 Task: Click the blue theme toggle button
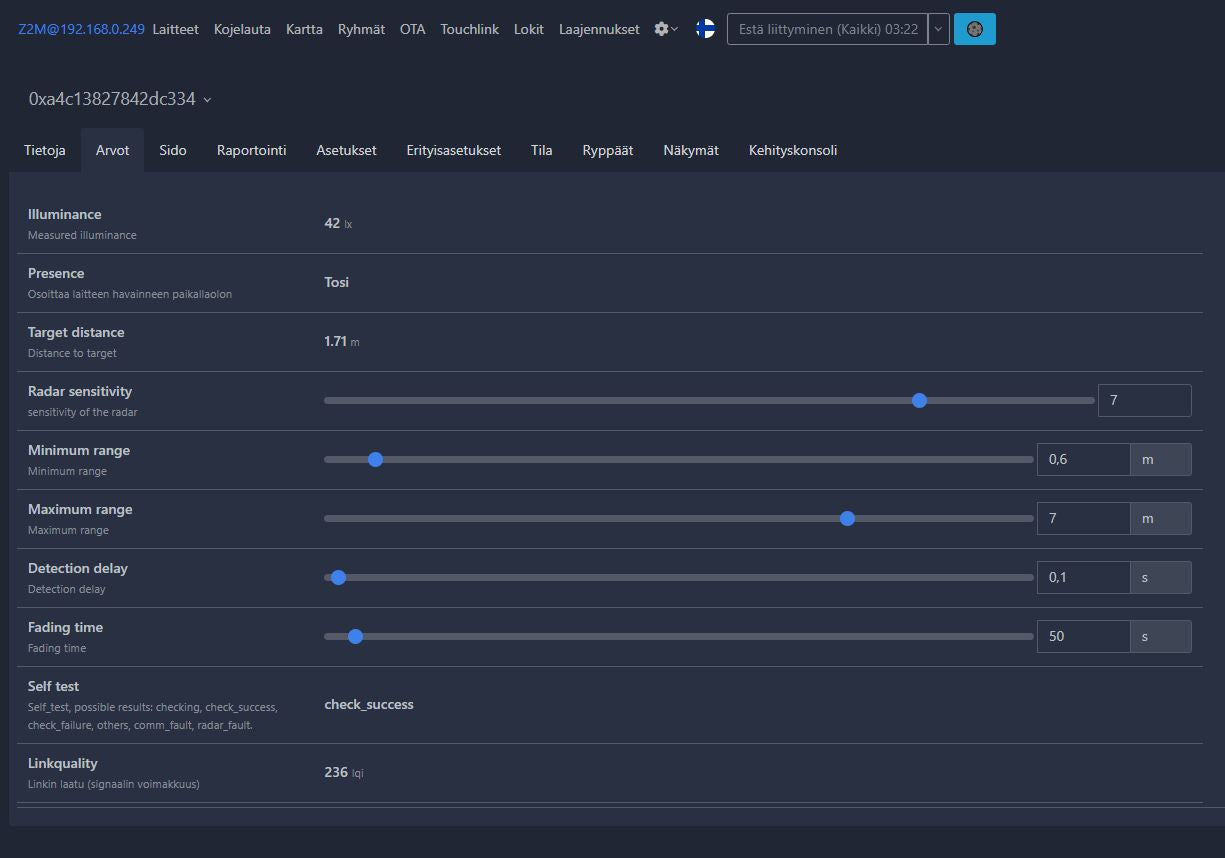click(x=974, y=29)
